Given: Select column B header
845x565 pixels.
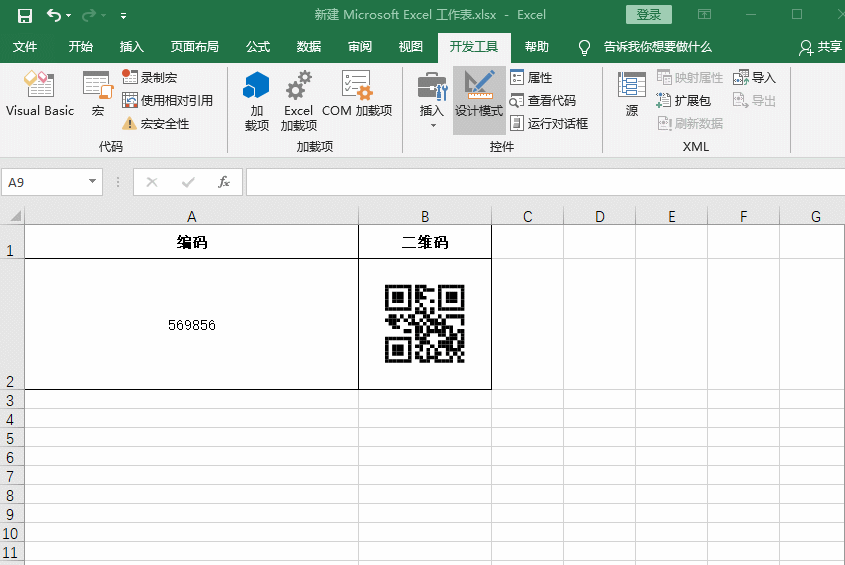Looking at the screenshot, I should [x=425, y=216].
